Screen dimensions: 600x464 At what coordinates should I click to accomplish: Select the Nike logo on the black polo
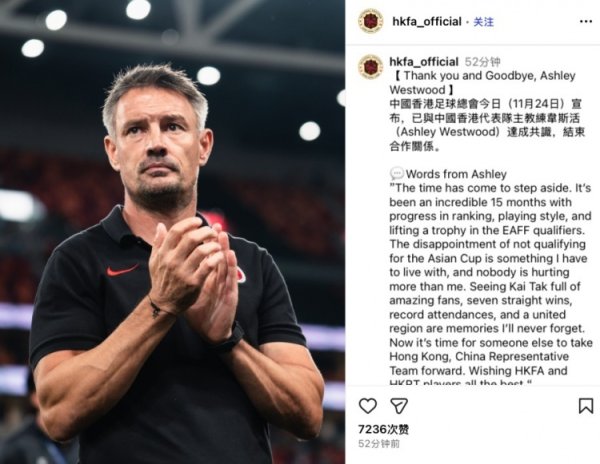tap(122, 270)
